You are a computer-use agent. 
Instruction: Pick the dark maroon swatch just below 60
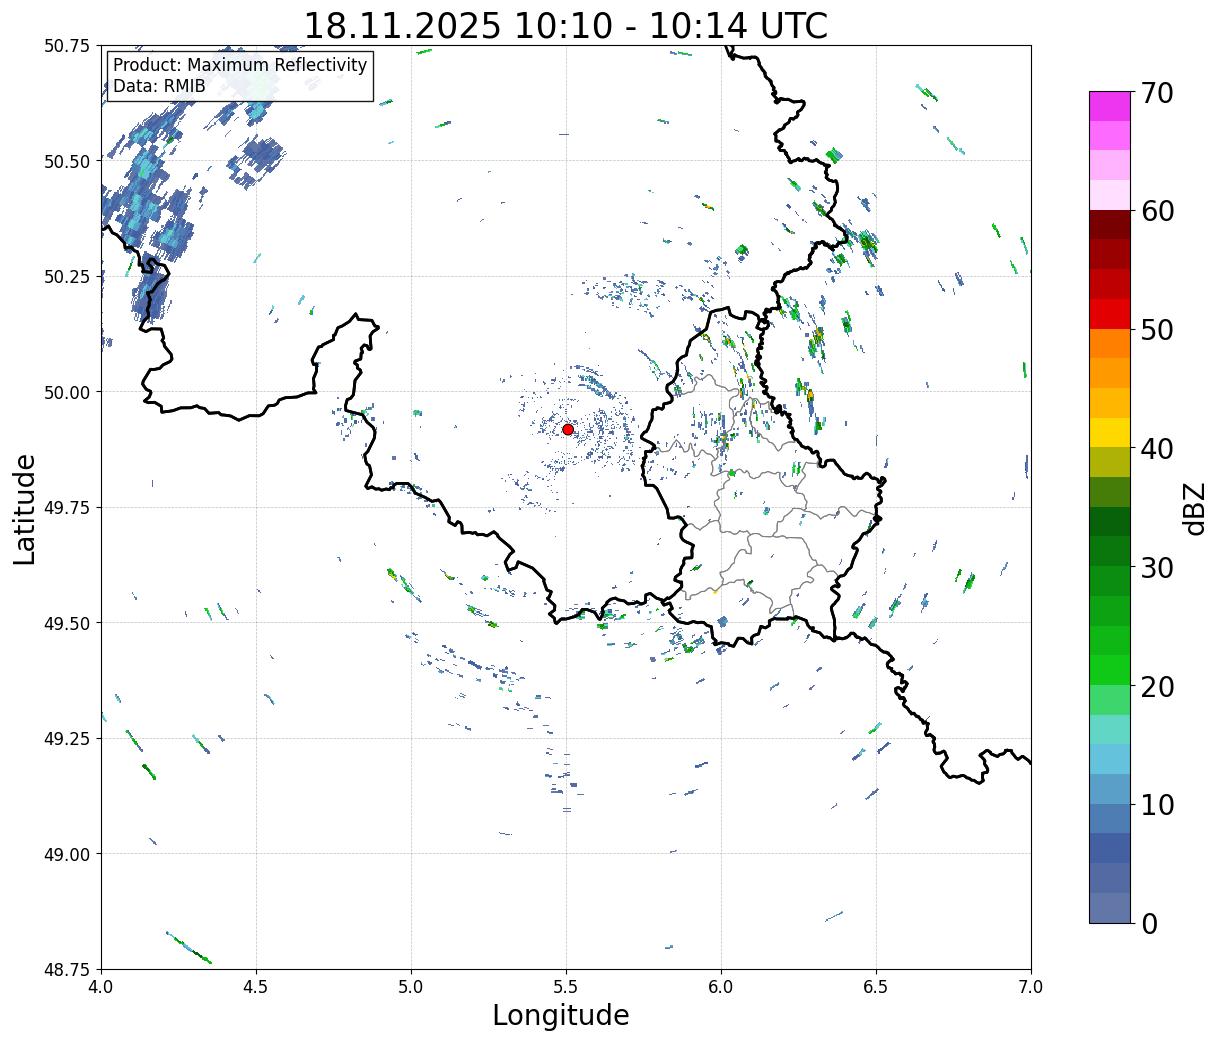coord(1109,224)
